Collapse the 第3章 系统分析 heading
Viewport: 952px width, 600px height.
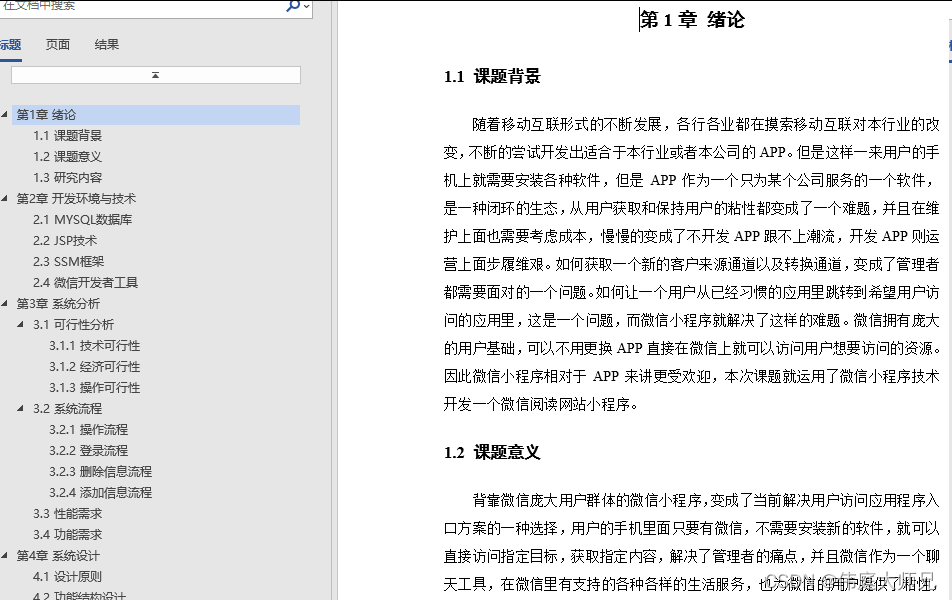[5, 303]
